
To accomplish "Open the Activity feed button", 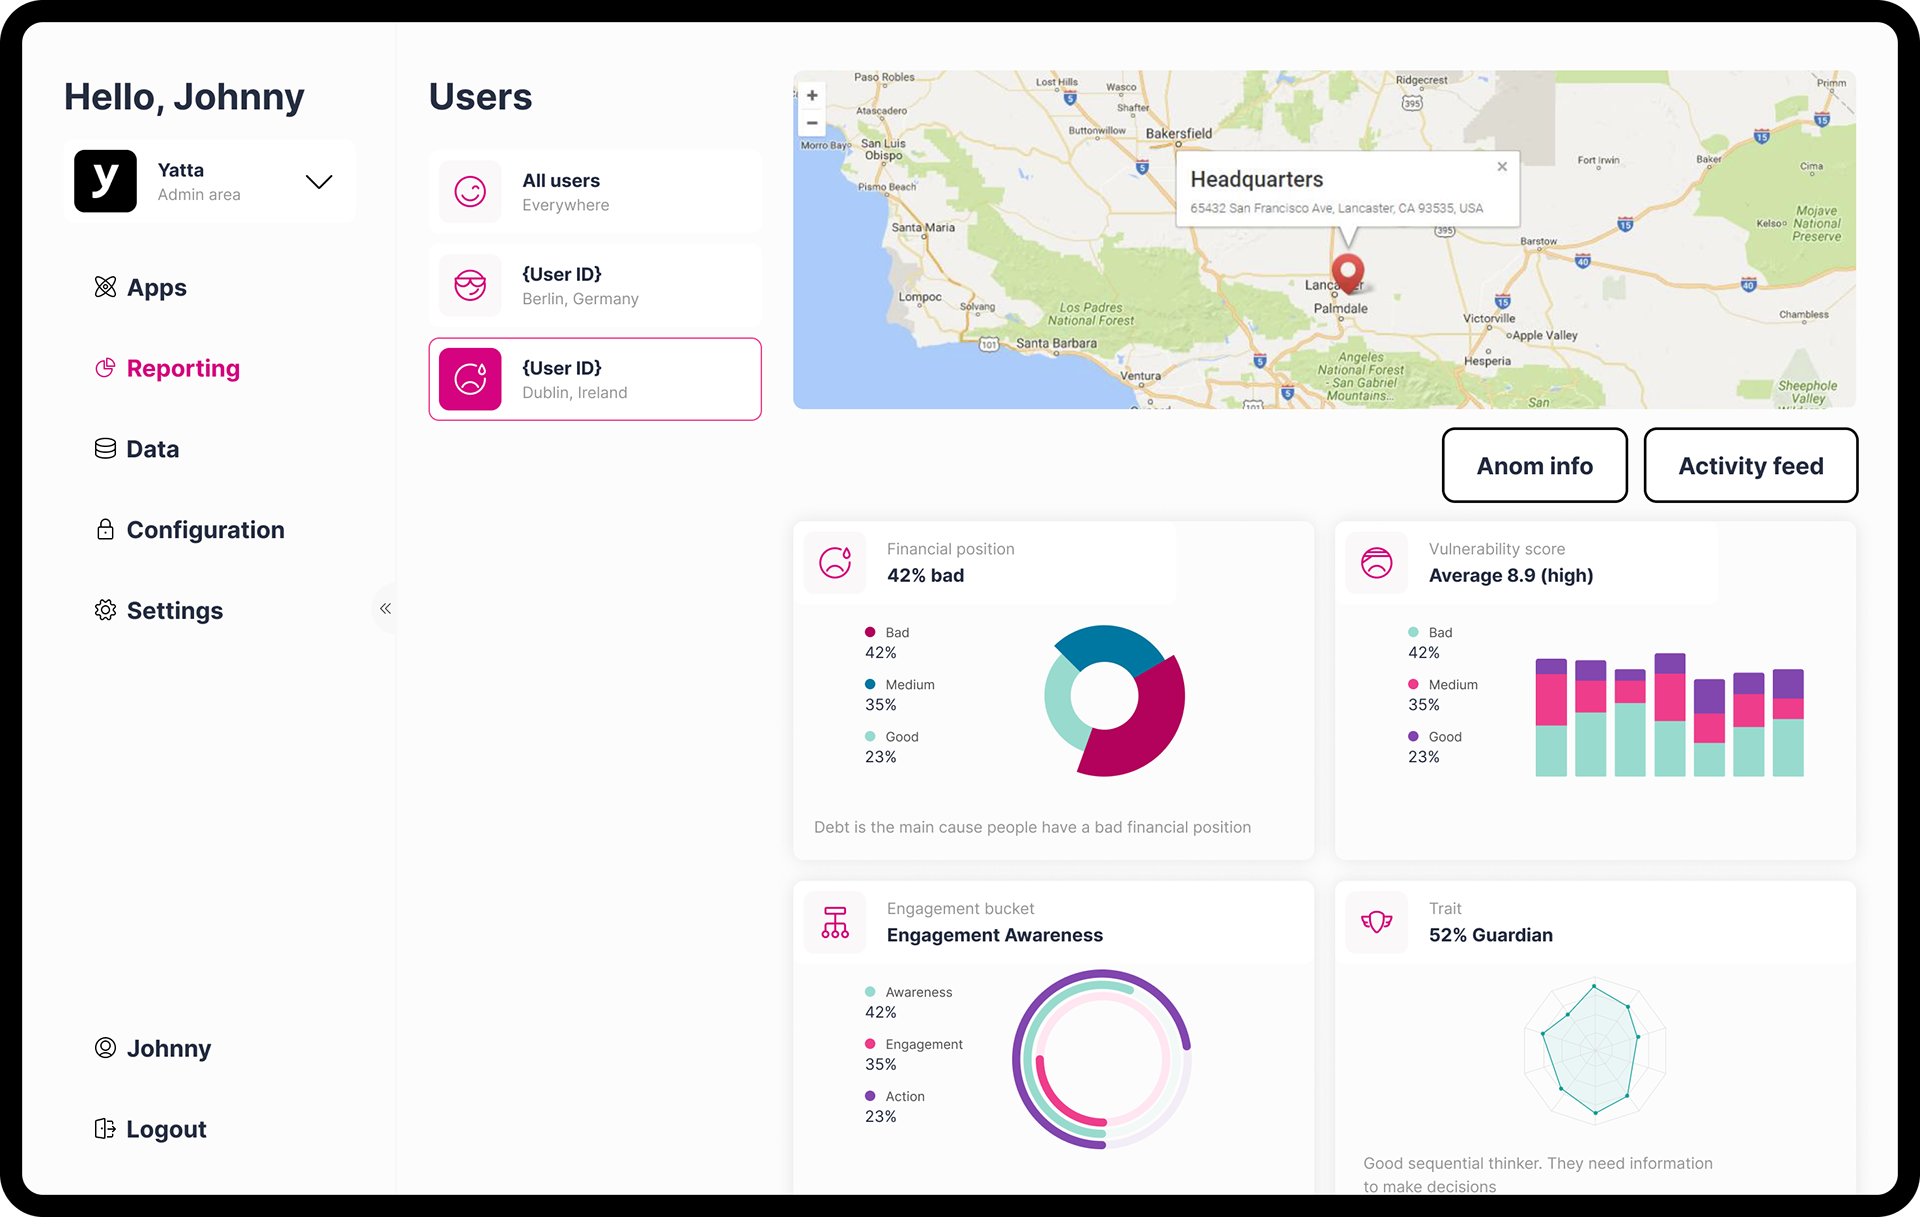I will 1750,466.
